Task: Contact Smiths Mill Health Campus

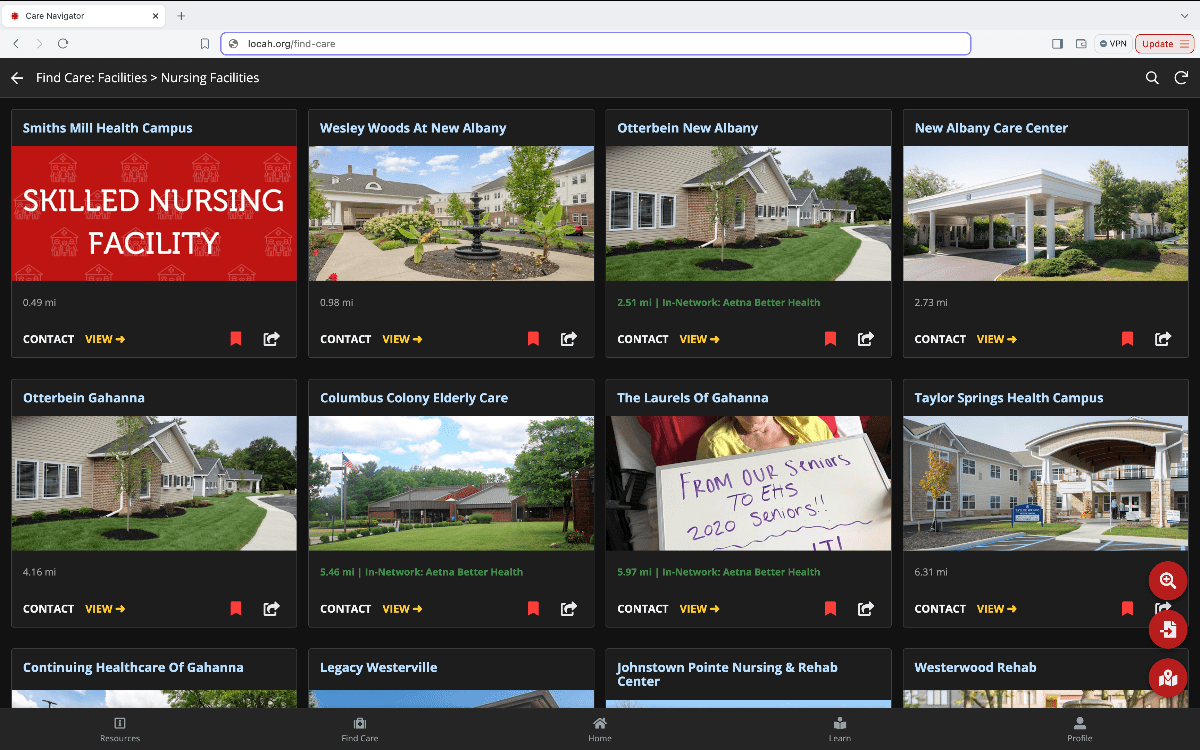Action: coord(49,339)
